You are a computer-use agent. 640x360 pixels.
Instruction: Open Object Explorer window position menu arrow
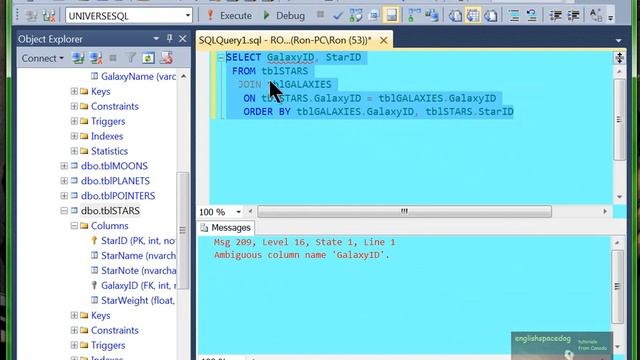click(x=156, y=39)
